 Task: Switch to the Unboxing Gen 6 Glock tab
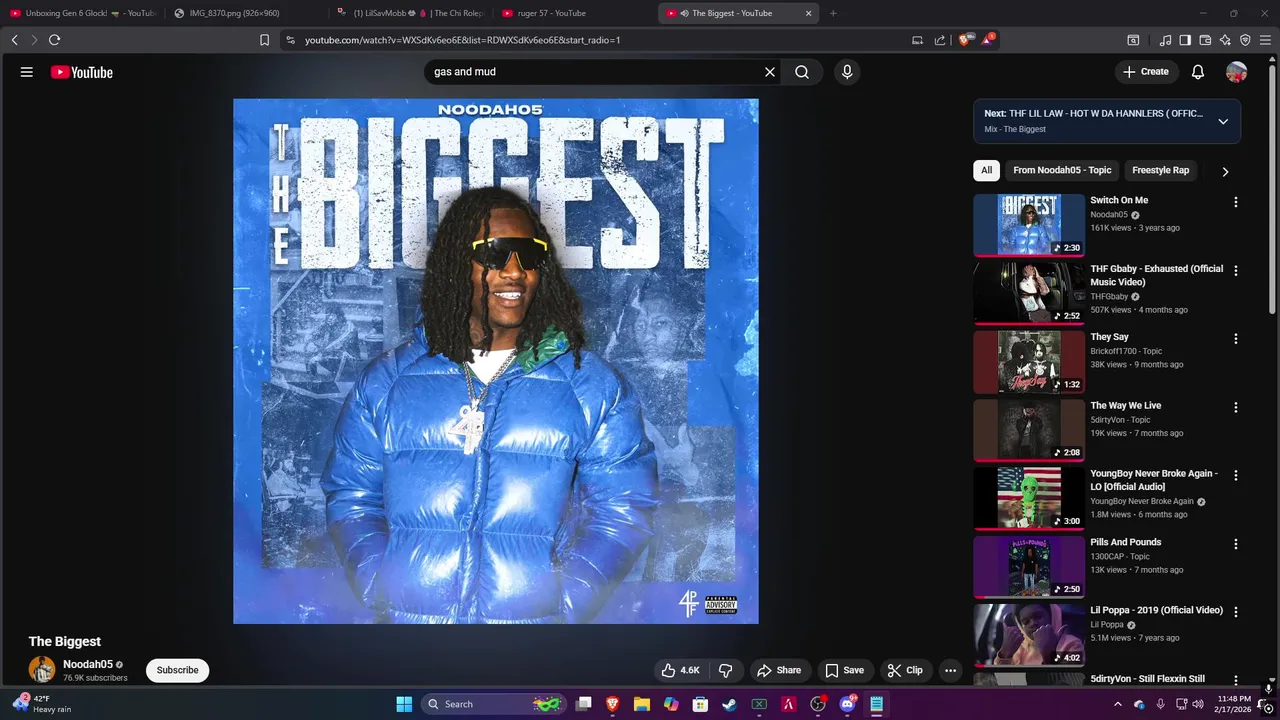pyautogui.click(x=82, y=13)
